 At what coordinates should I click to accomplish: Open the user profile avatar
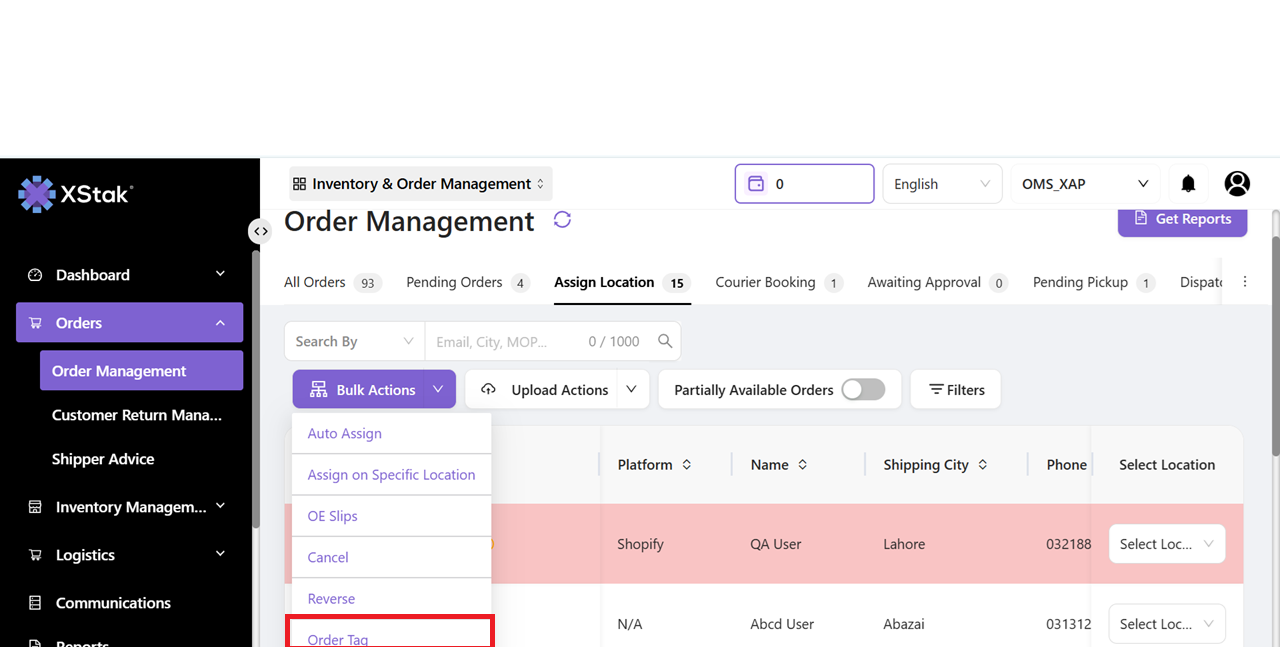1237,184
